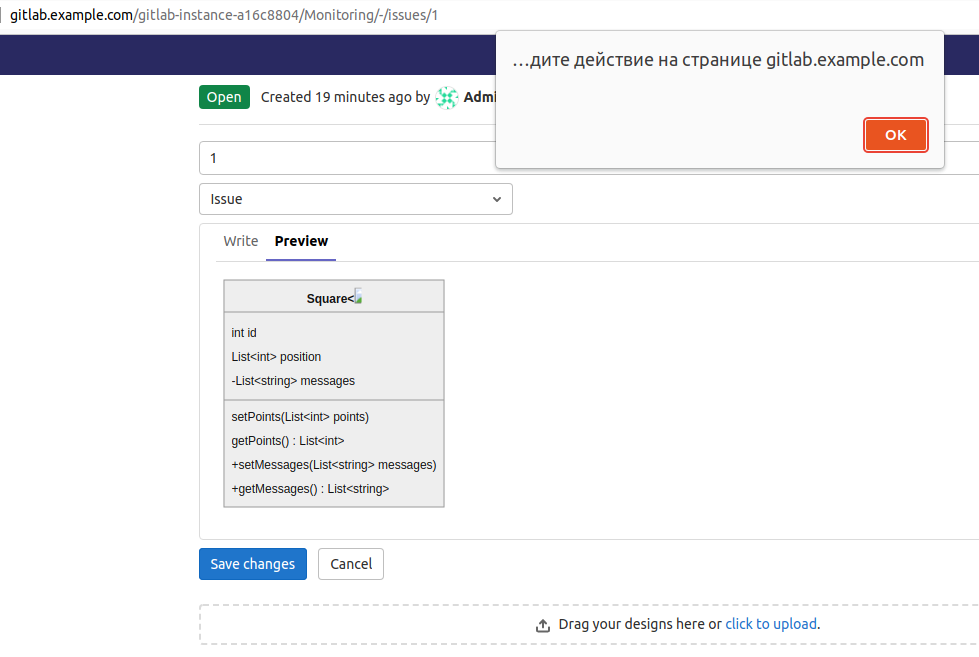Cancel editing the issue

tap(351, 564)
